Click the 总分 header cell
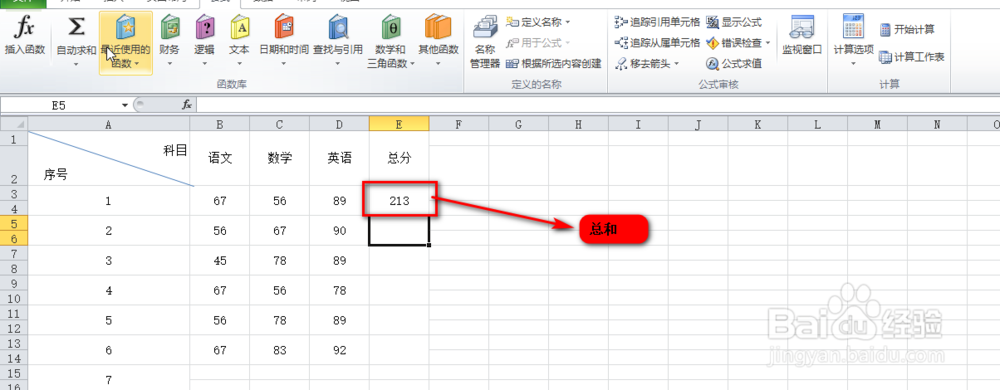1000x390 pixels. point(399,159)
